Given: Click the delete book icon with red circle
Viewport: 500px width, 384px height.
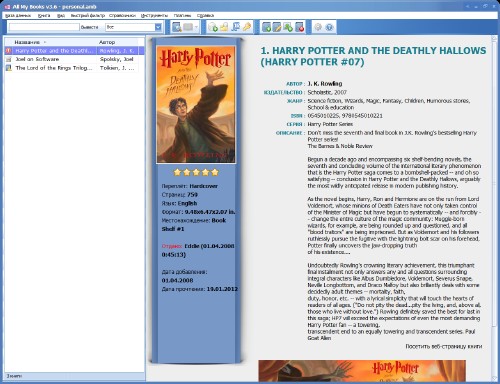Looking at the screenshot, I should (299, 27).
